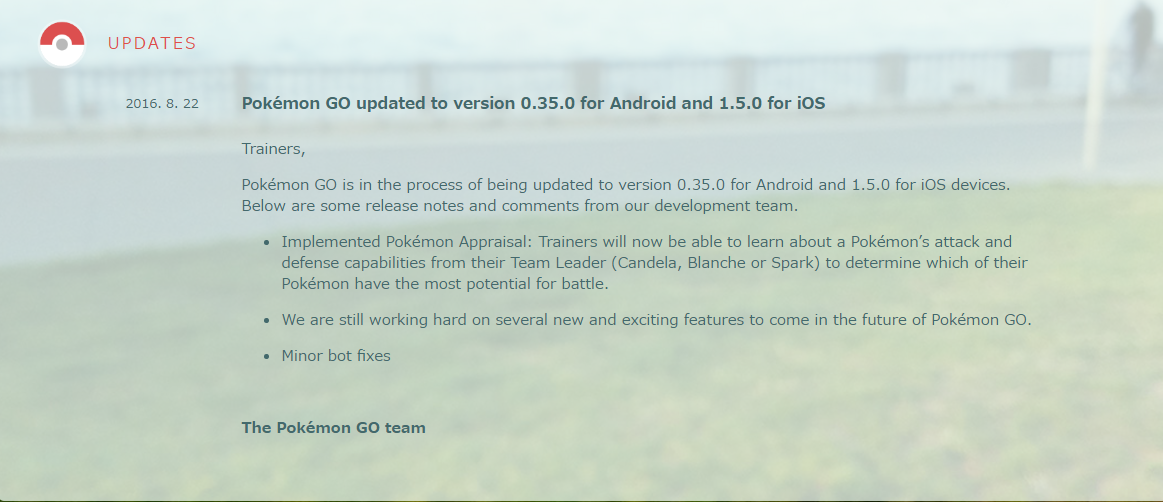Select the 2016. 8. 22 date label
This screenshot has width=1163, height=502.
tap(162, 104)
